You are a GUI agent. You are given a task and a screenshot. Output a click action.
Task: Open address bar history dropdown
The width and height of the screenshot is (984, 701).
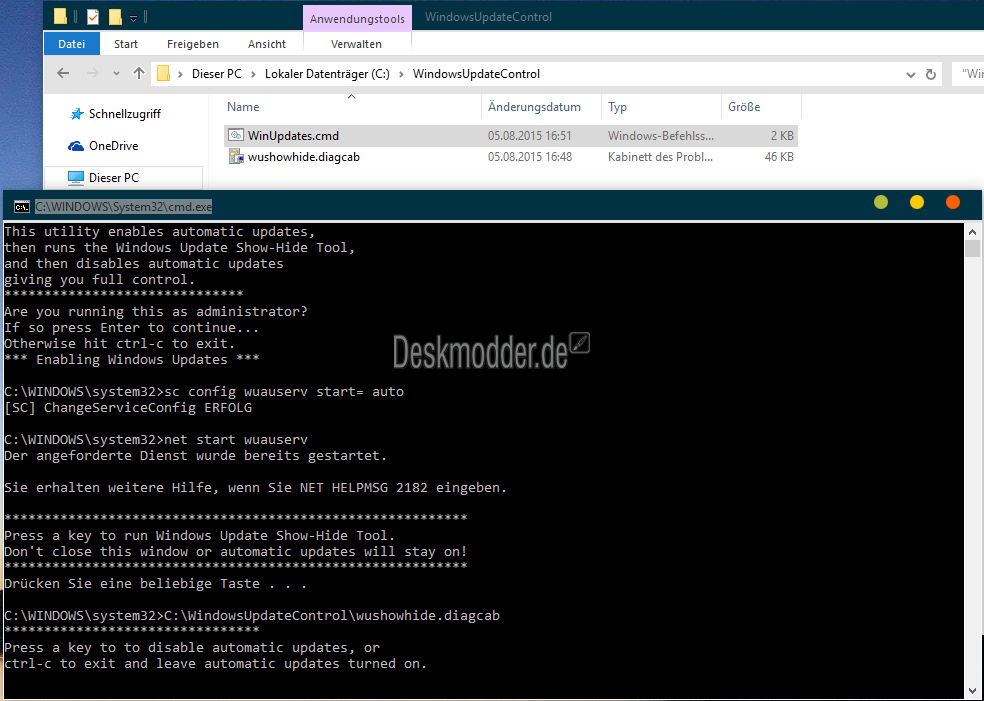(911, 75)
